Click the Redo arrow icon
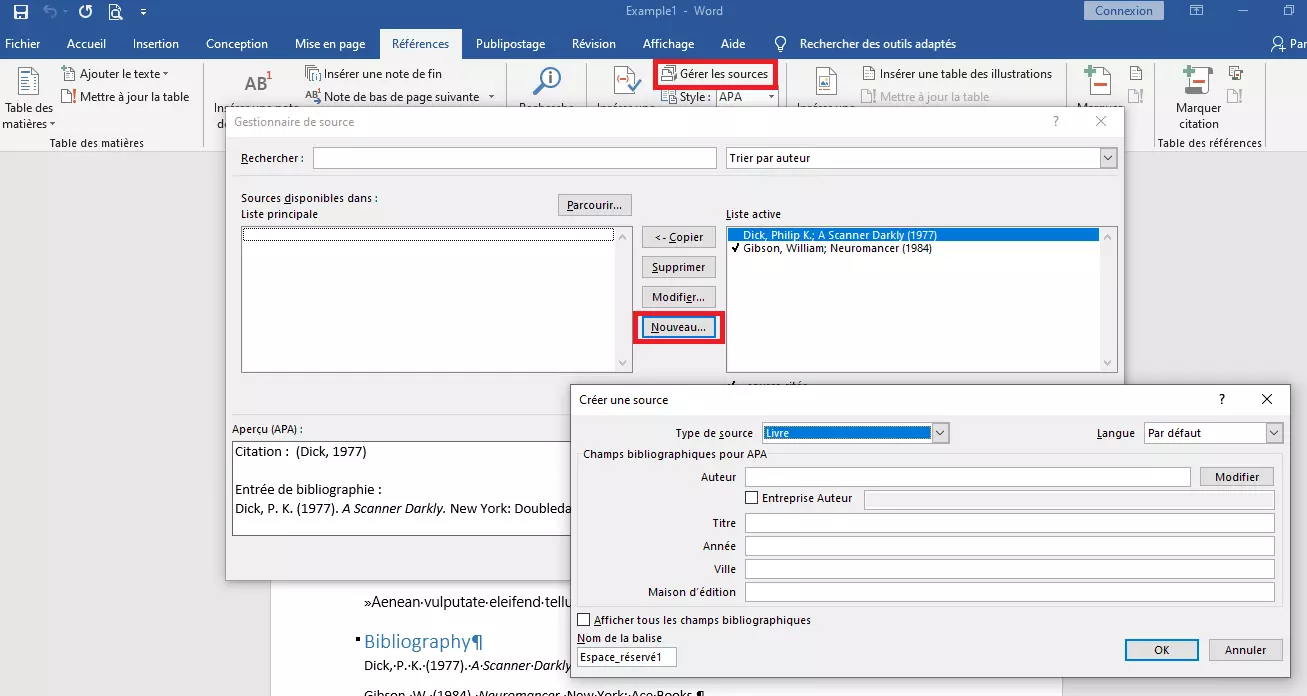 [x=85, y=12]
